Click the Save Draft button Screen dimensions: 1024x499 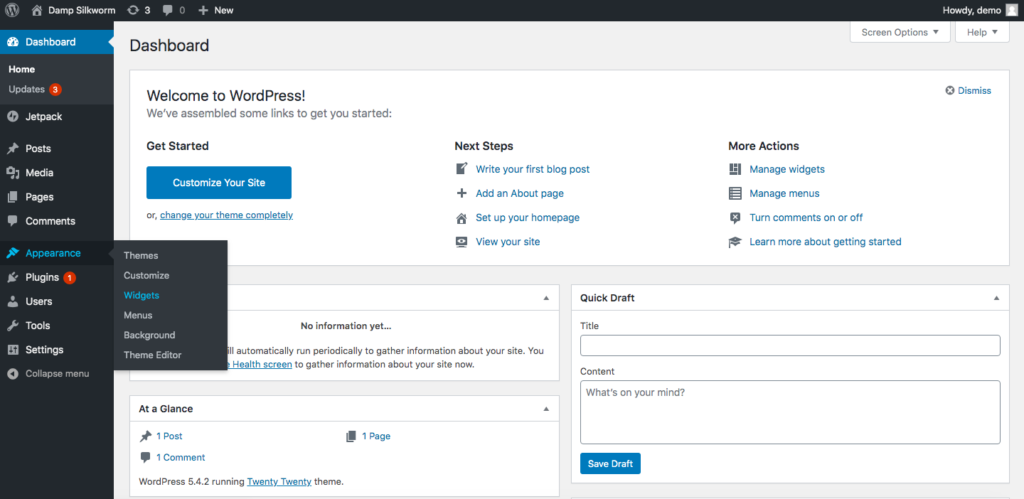(x=611, y=464)
